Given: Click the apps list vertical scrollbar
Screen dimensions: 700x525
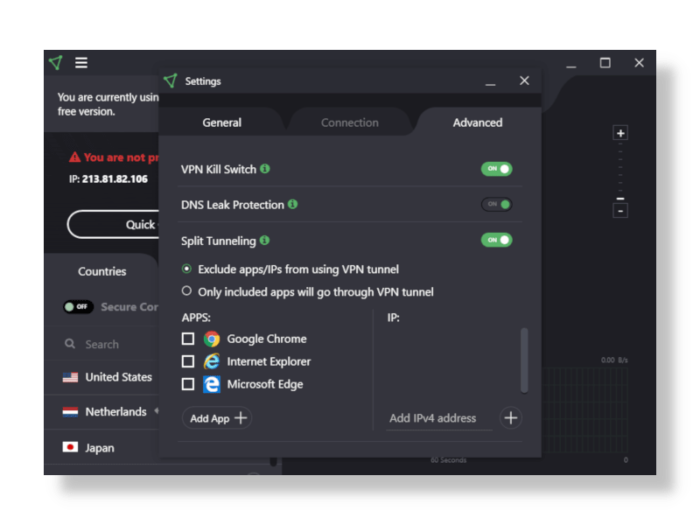Looking at the screenshot, I should point(524,361).
